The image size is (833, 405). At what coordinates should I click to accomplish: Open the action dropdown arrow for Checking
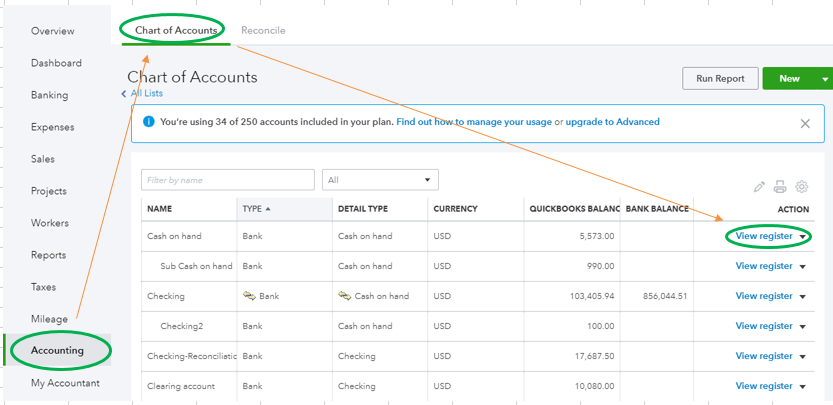click(802, 297)
